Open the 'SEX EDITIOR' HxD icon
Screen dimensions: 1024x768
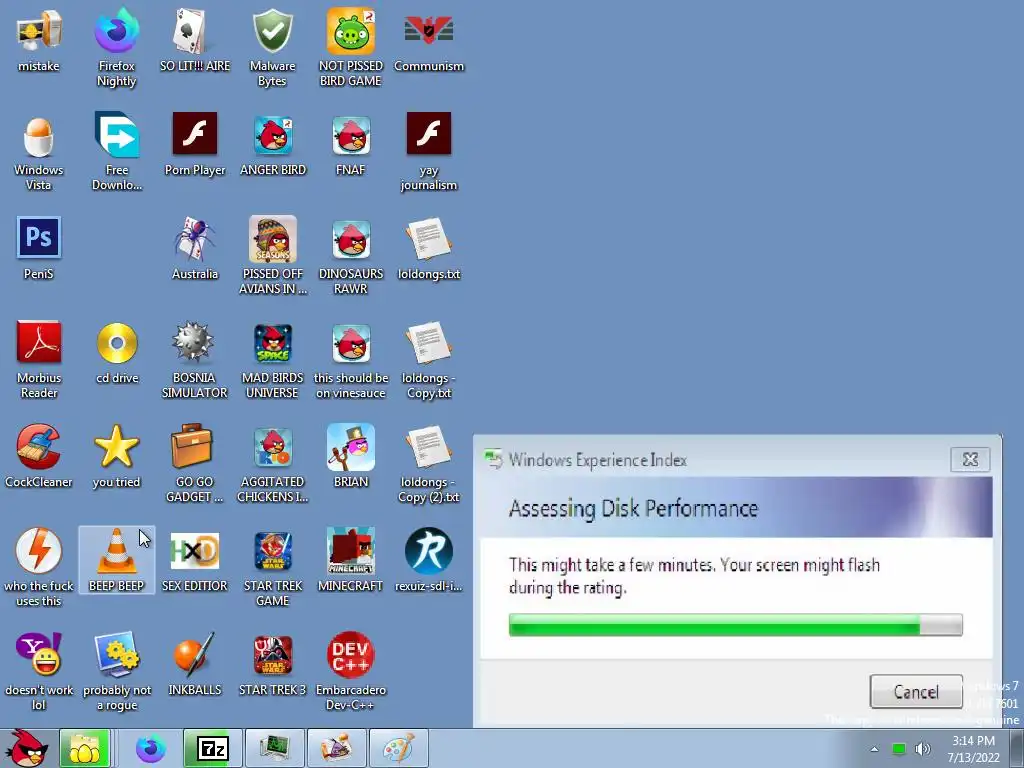(x=195, y=560)
